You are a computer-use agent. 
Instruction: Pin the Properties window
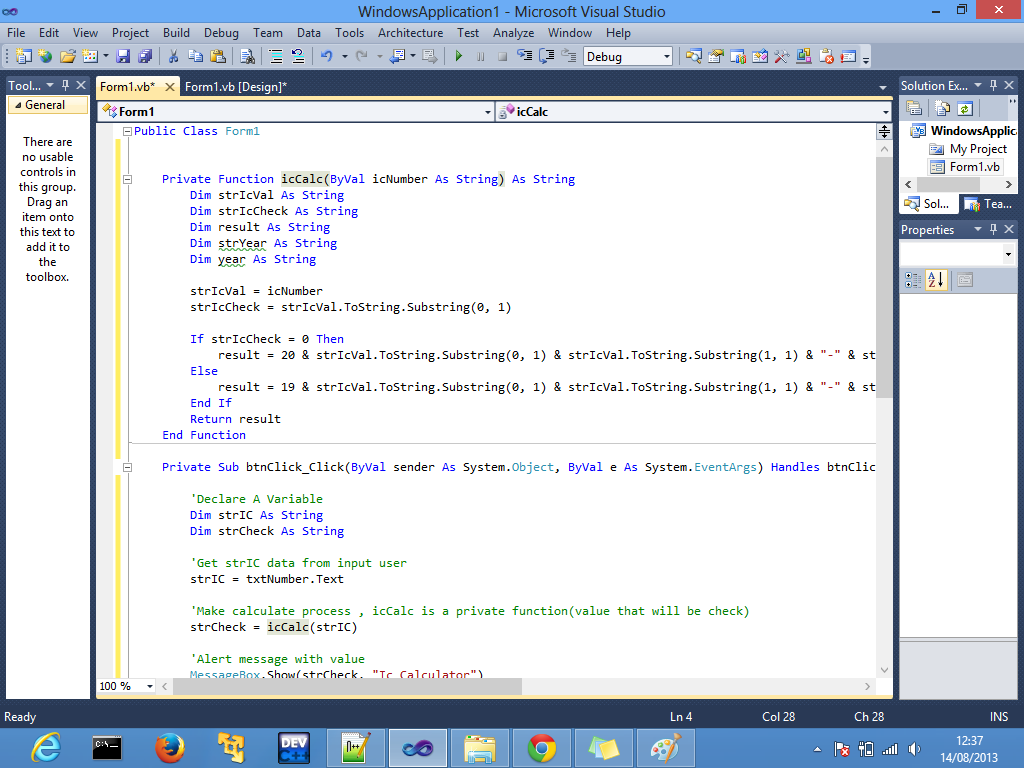point(994,229)
